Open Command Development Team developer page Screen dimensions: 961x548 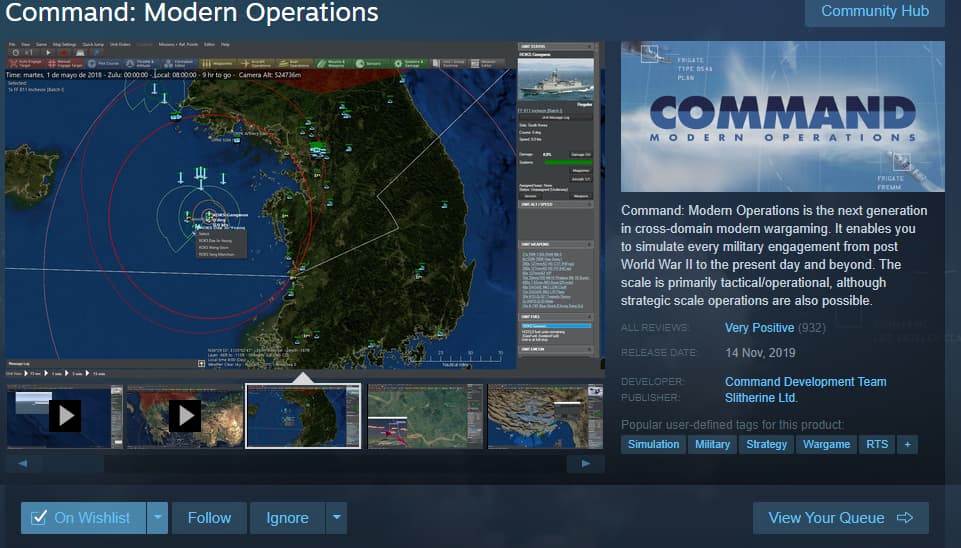point(805,382)
